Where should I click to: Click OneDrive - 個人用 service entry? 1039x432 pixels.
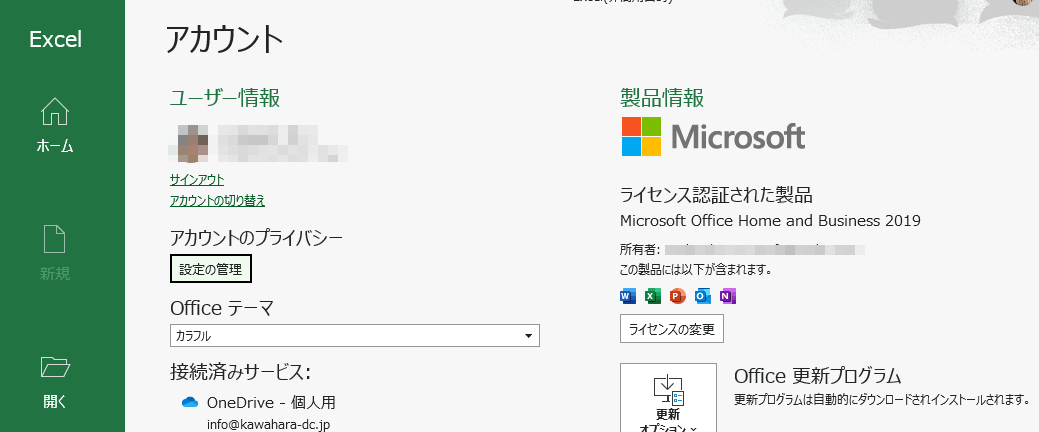(x=272, y=402)
